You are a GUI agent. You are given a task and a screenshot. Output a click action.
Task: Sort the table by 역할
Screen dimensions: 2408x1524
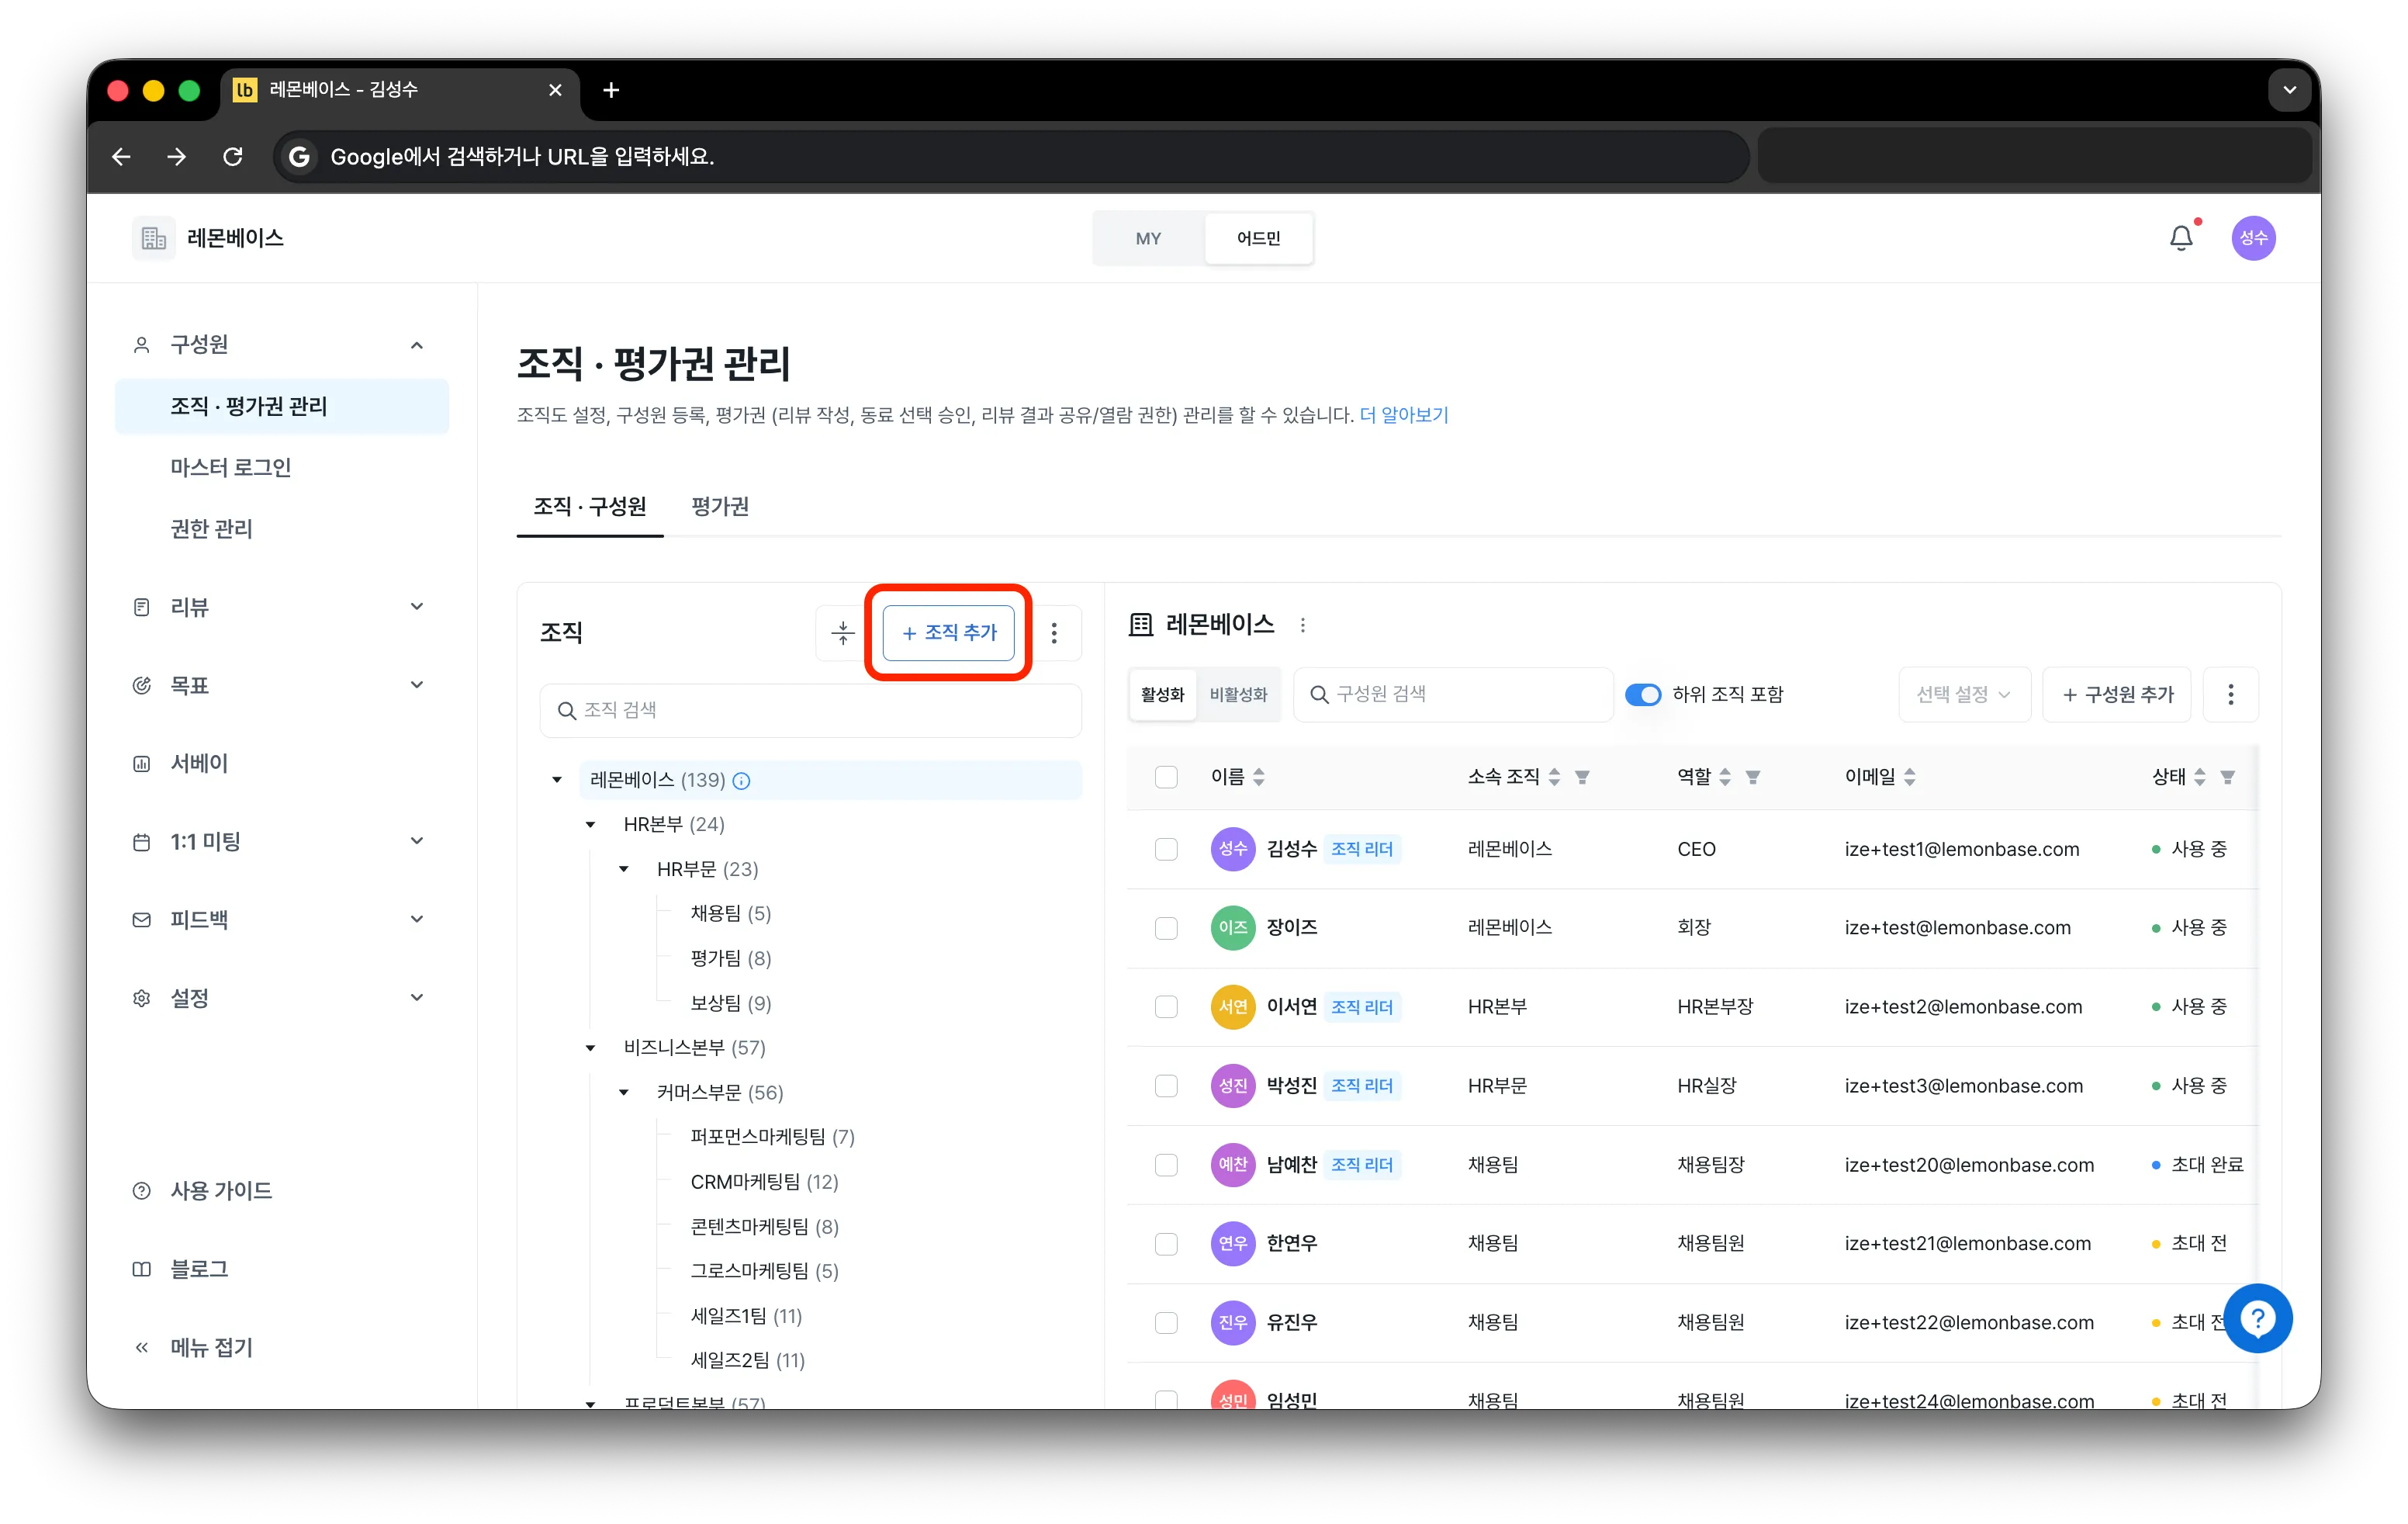tap(1725, 777)
